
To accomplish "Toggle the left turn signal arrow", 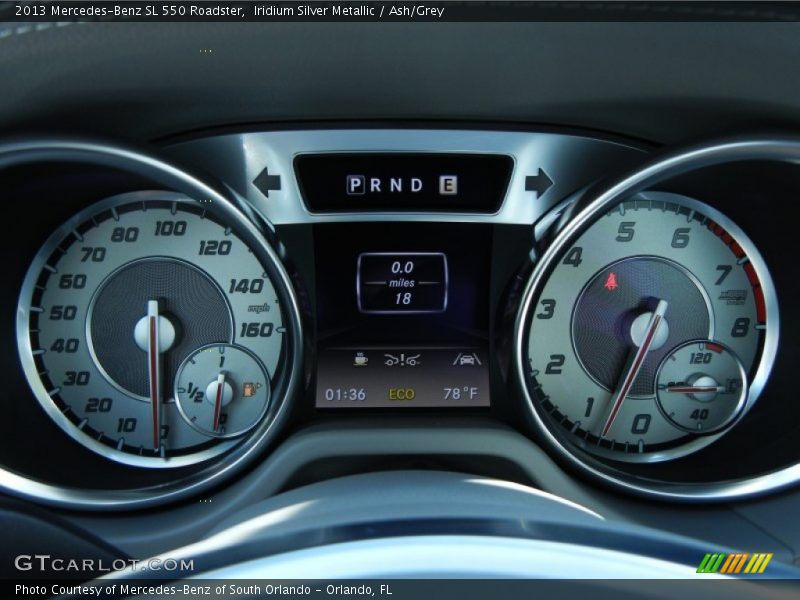I will 266,182.
